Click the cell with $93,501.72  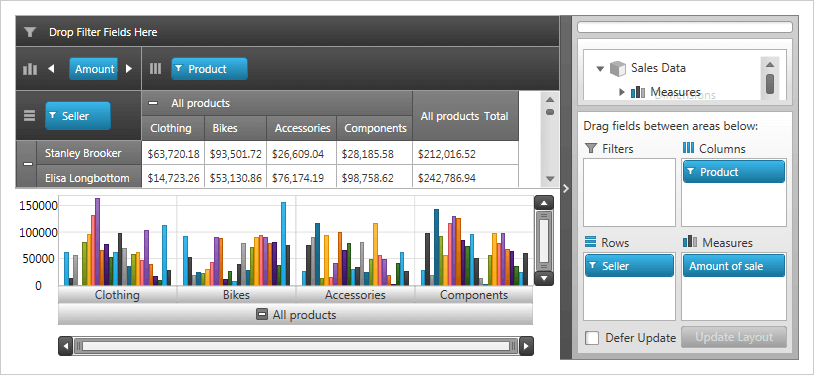(236, 154)
